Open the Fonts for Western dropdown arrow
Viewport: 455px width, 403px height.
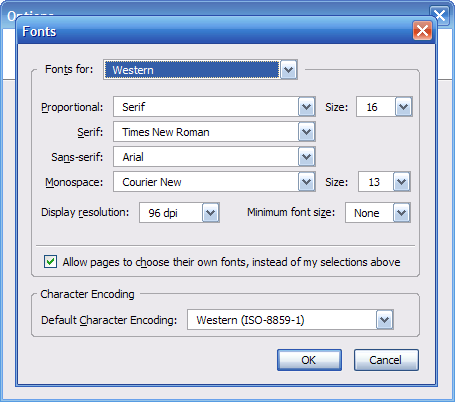click(288, 70)
